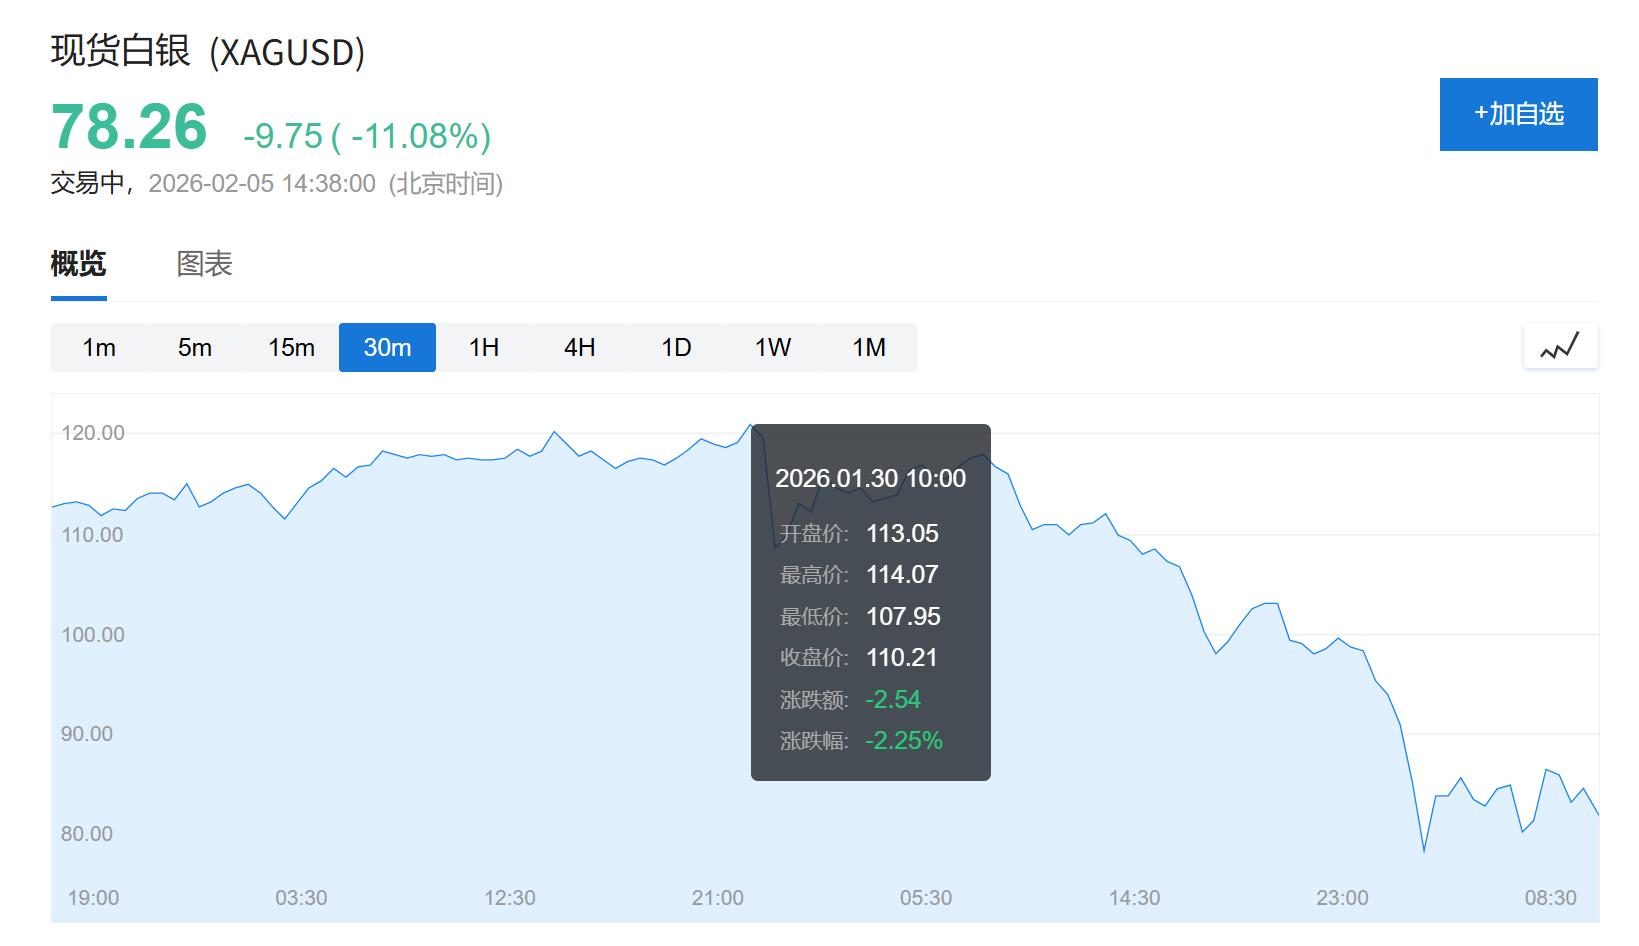Screen dimensions: 1639x946
Task: Select the 15m timeframe
Action: [x=290, y=347]
